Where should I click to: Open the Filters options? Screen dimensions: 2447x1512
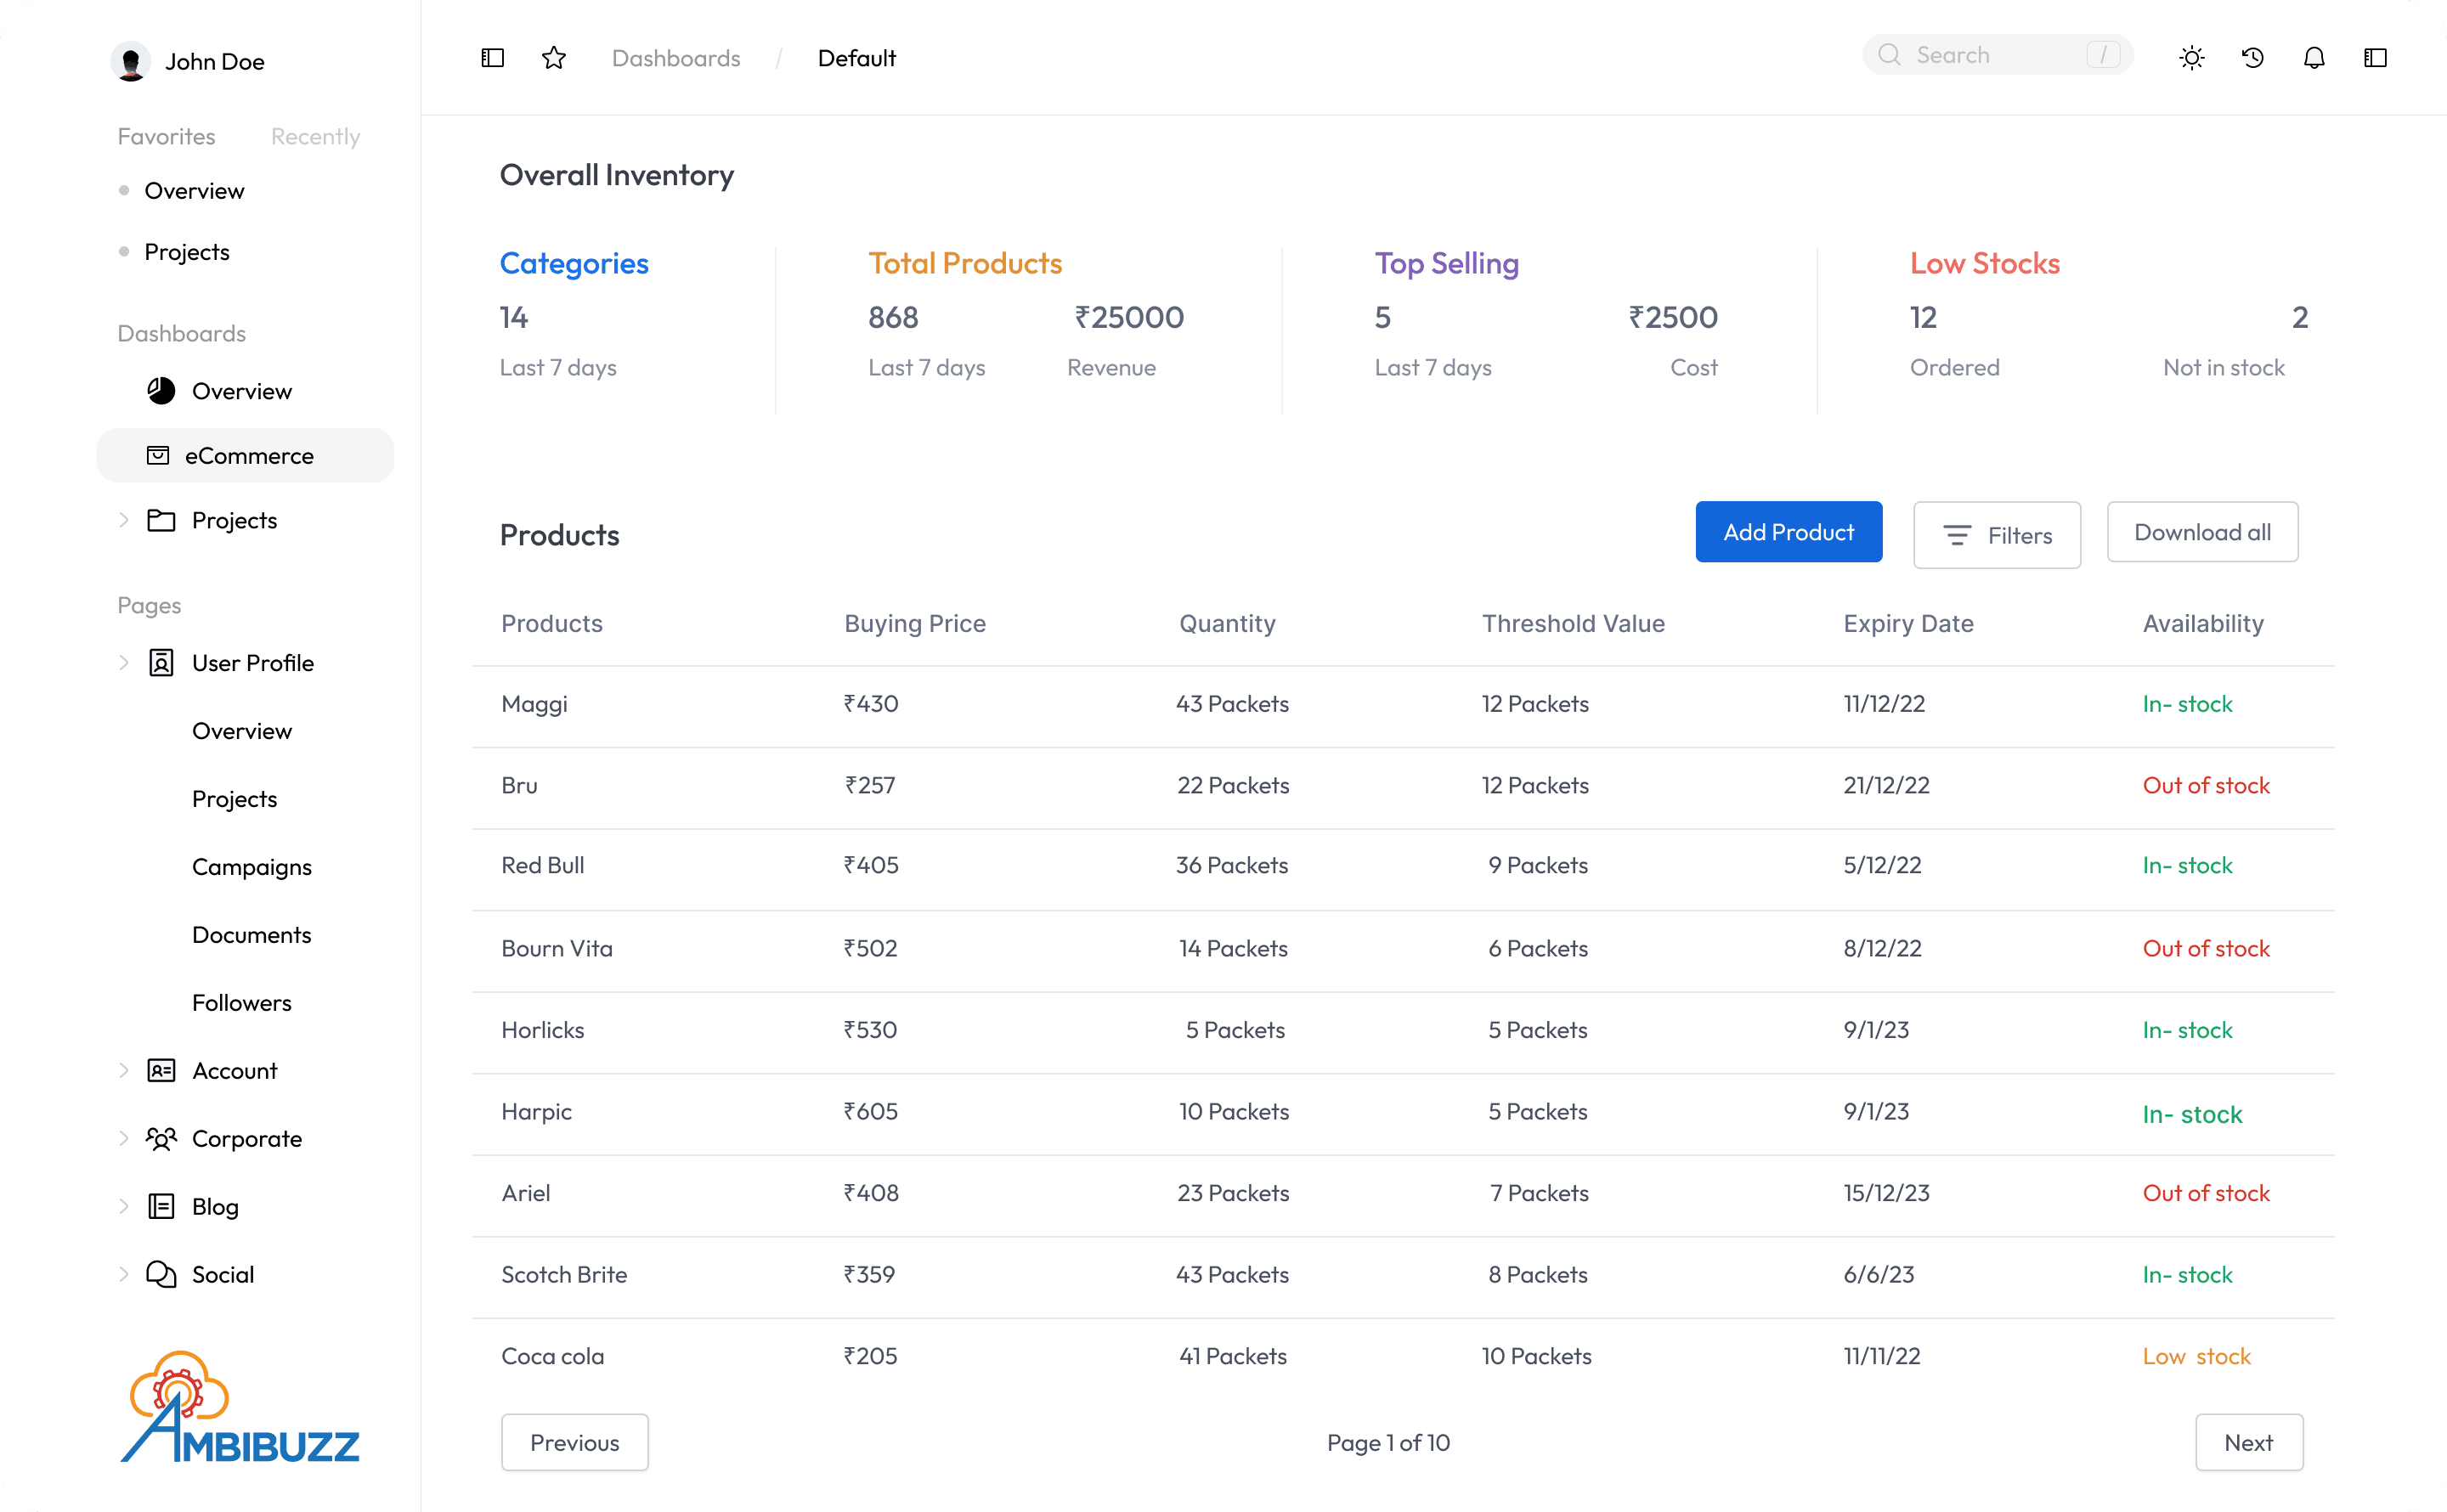[1996, 535]
